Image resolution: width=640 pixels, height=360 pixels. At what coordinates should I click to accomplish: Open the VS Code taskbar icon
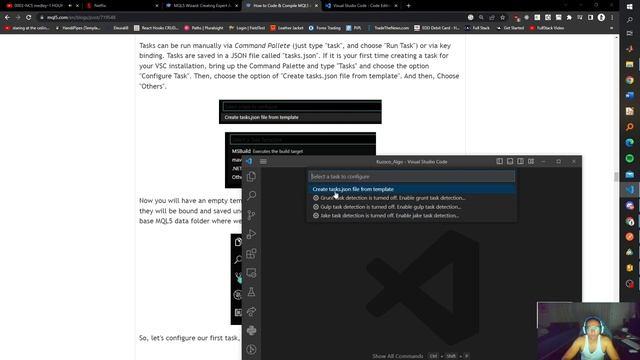coord(629,189)
